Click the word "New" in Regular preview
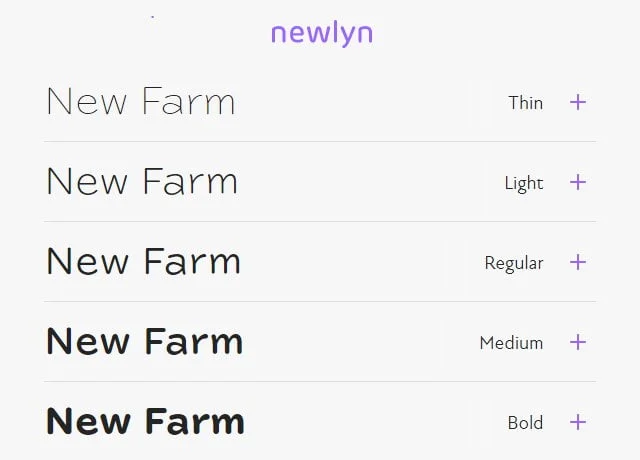The width and height of the screenshot is (640, 460). tap(87, 262)
